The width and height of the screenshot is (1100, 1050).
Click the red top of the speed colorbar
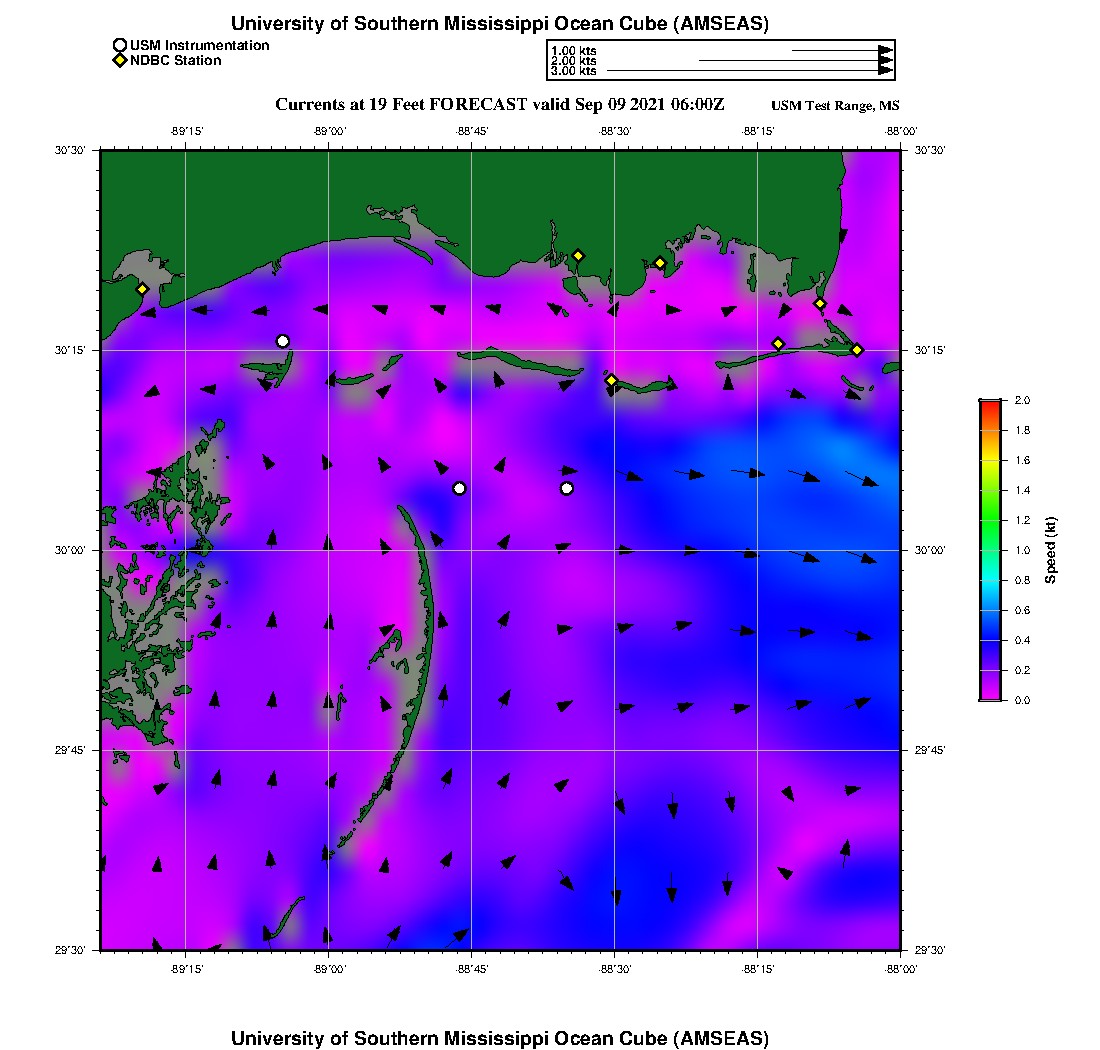(x=990, y=404)
